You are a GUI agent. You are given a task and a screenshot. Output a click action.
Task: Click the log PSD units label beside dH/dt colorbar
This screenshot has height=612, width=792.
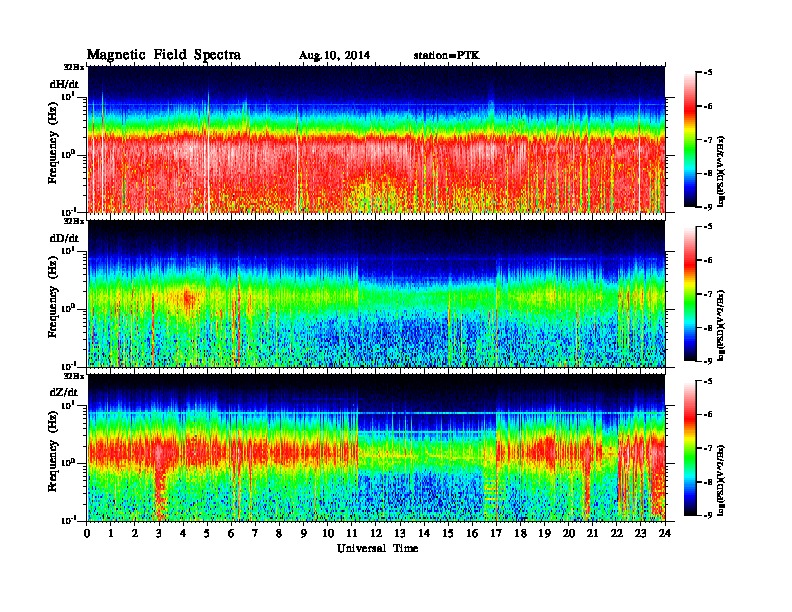[x=722, y=171]
